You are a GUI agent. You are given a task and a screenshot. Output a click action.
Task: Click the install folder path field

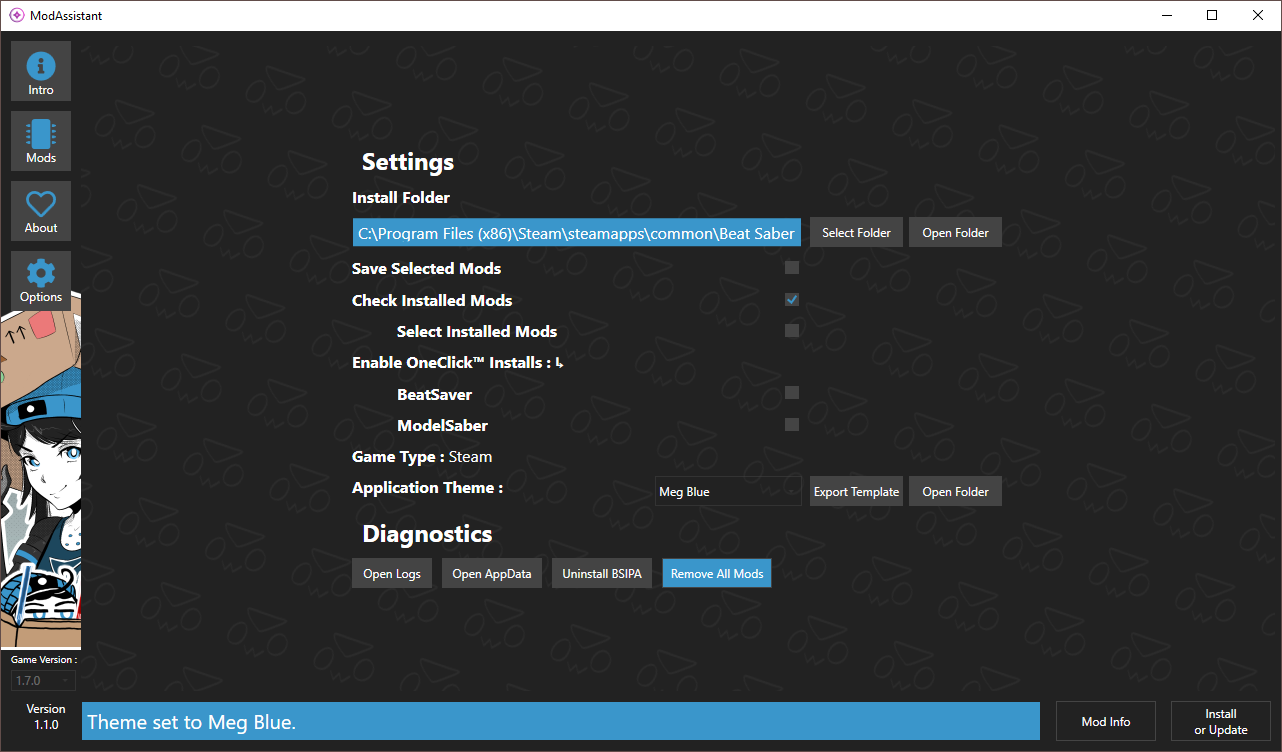click(577, 232)
